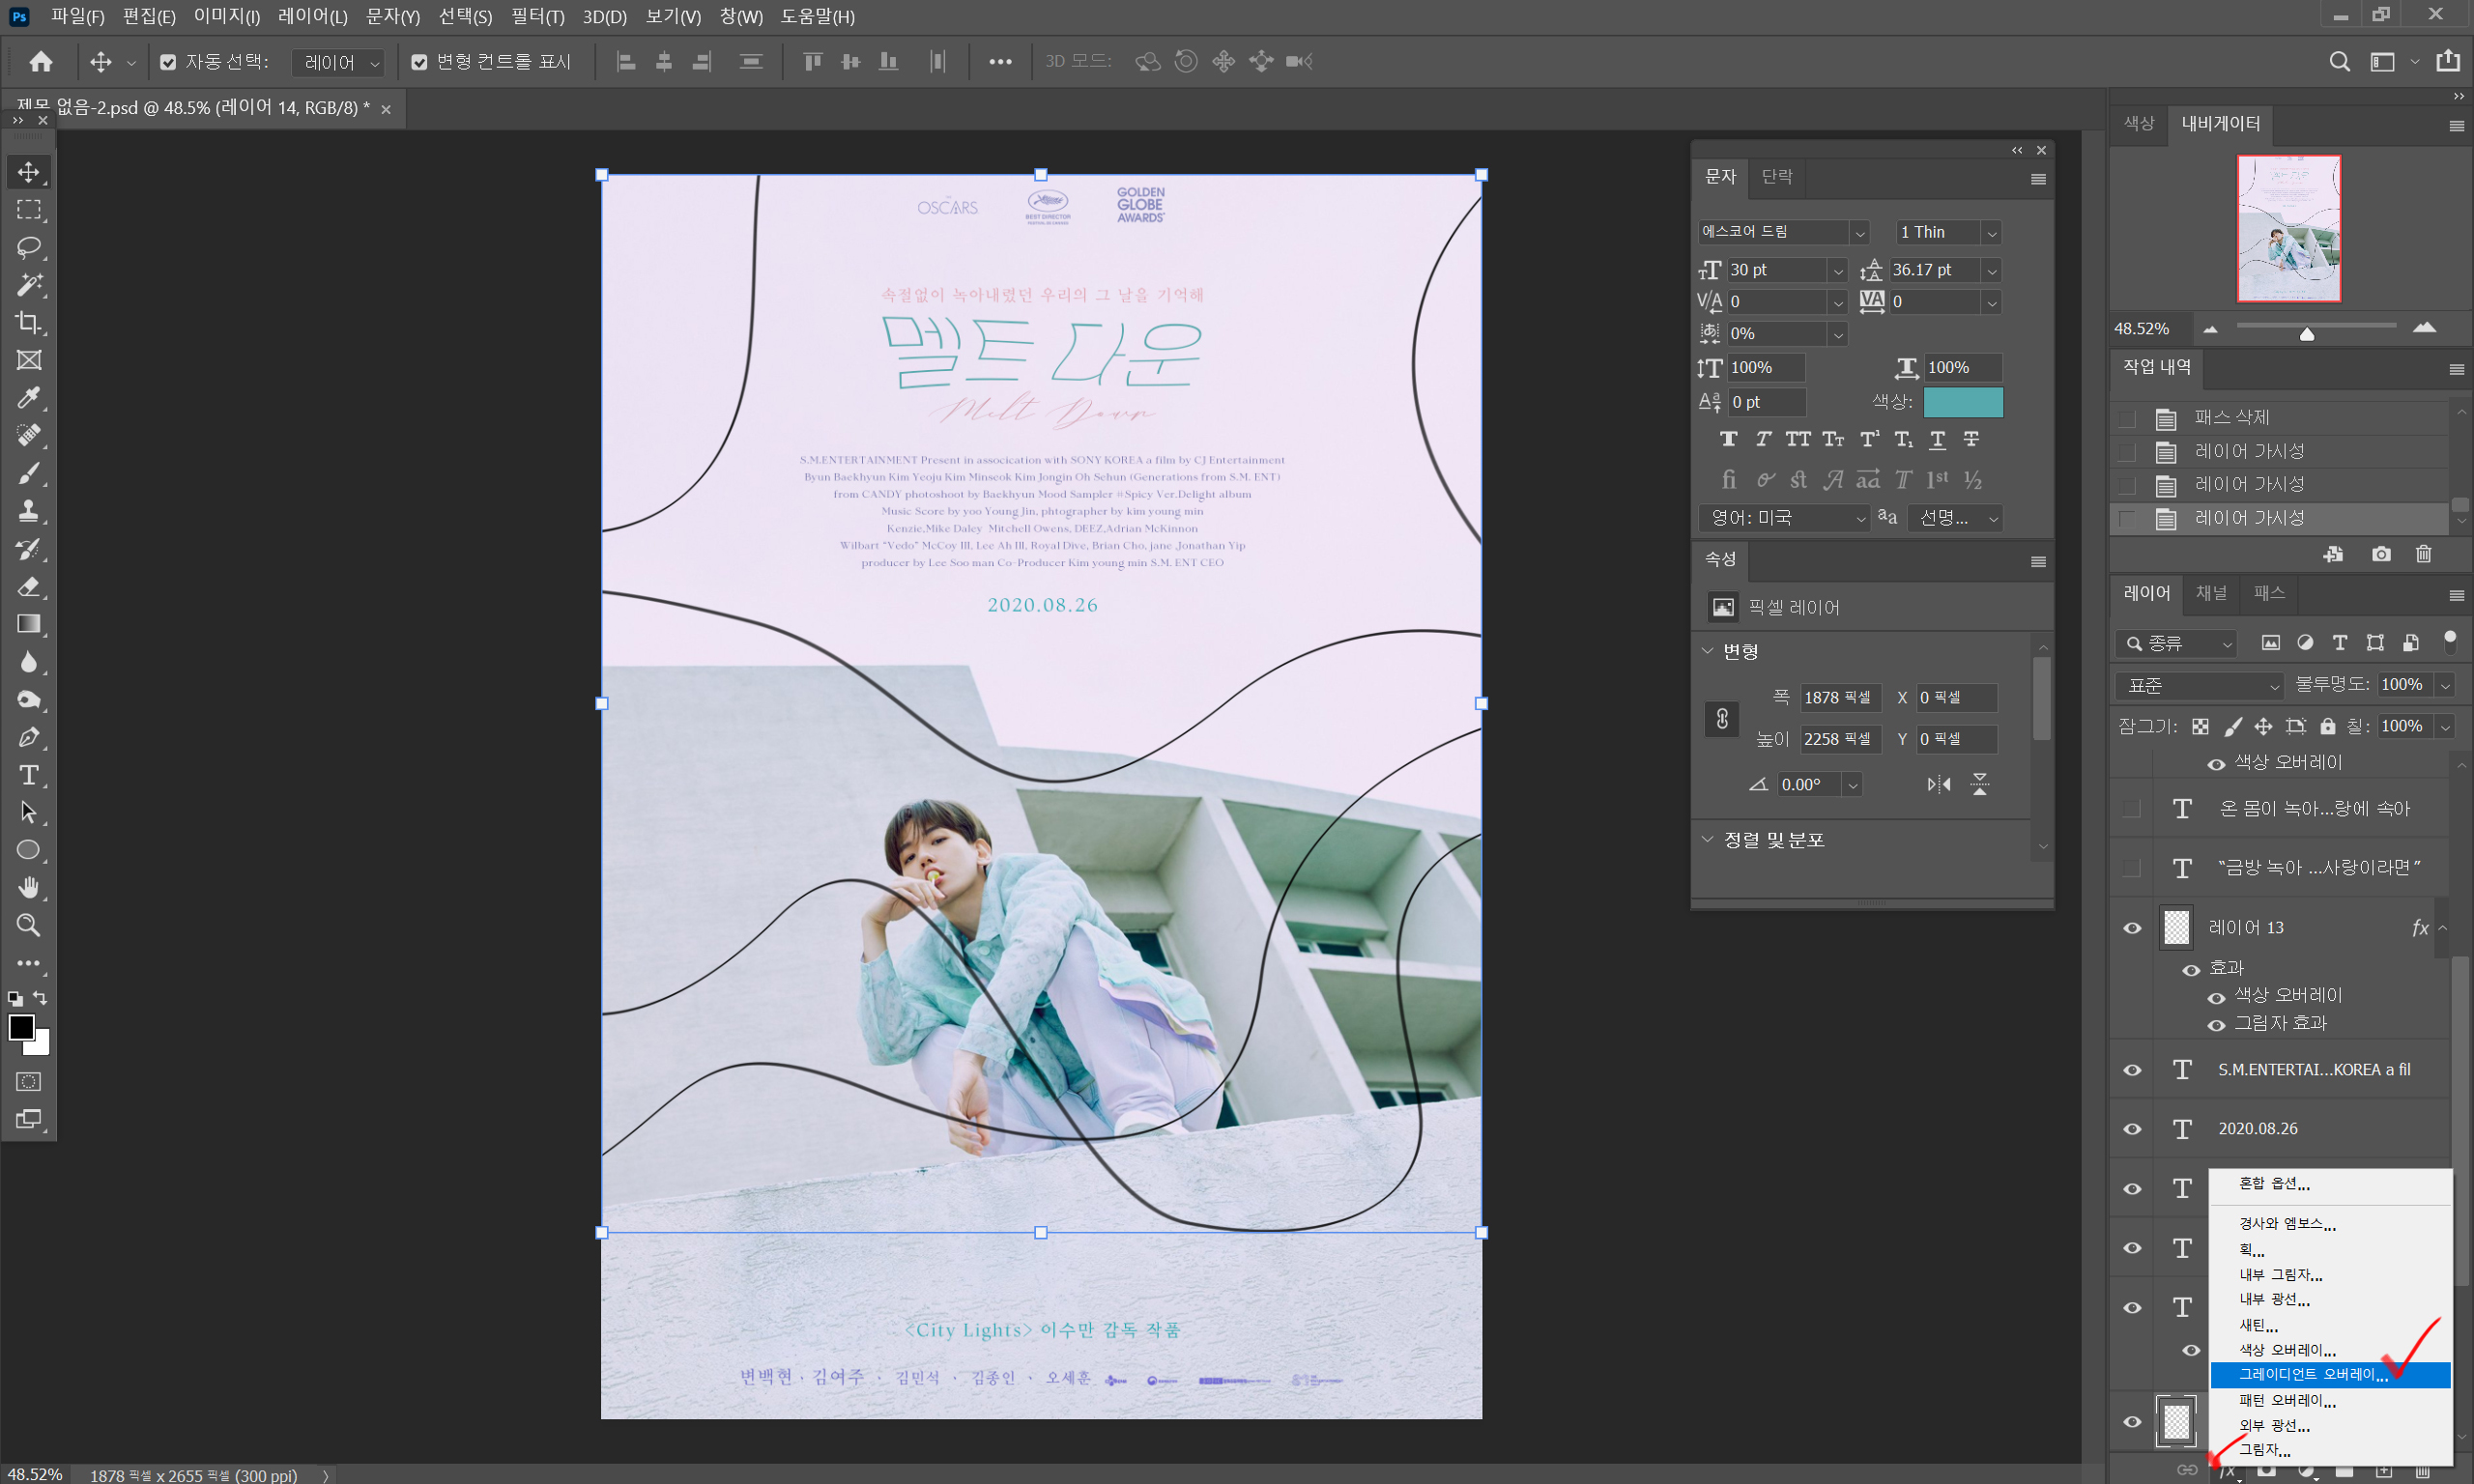Flip horizontally in Properties panel
Image resolution: width=2474 pixels, height=1484 pixels.
click(1939, 785)
